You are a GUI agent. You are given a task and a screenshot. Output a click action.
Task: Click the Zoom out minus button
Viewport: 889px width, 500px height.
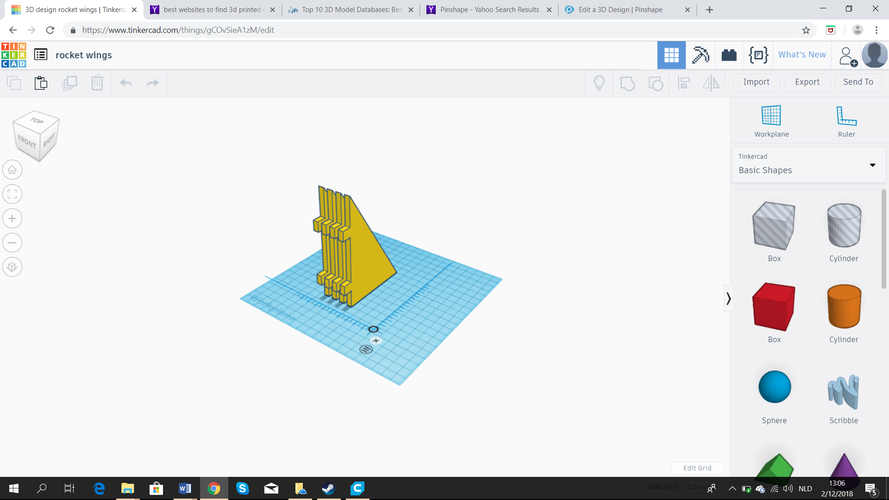[x=12, y=243]
